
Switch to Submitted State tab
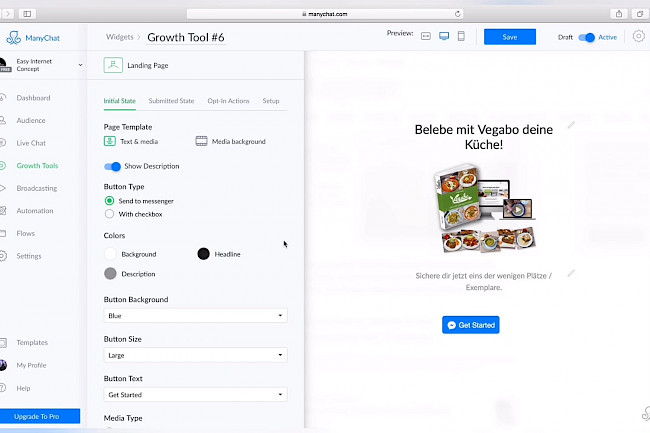(x=171, y=101)
